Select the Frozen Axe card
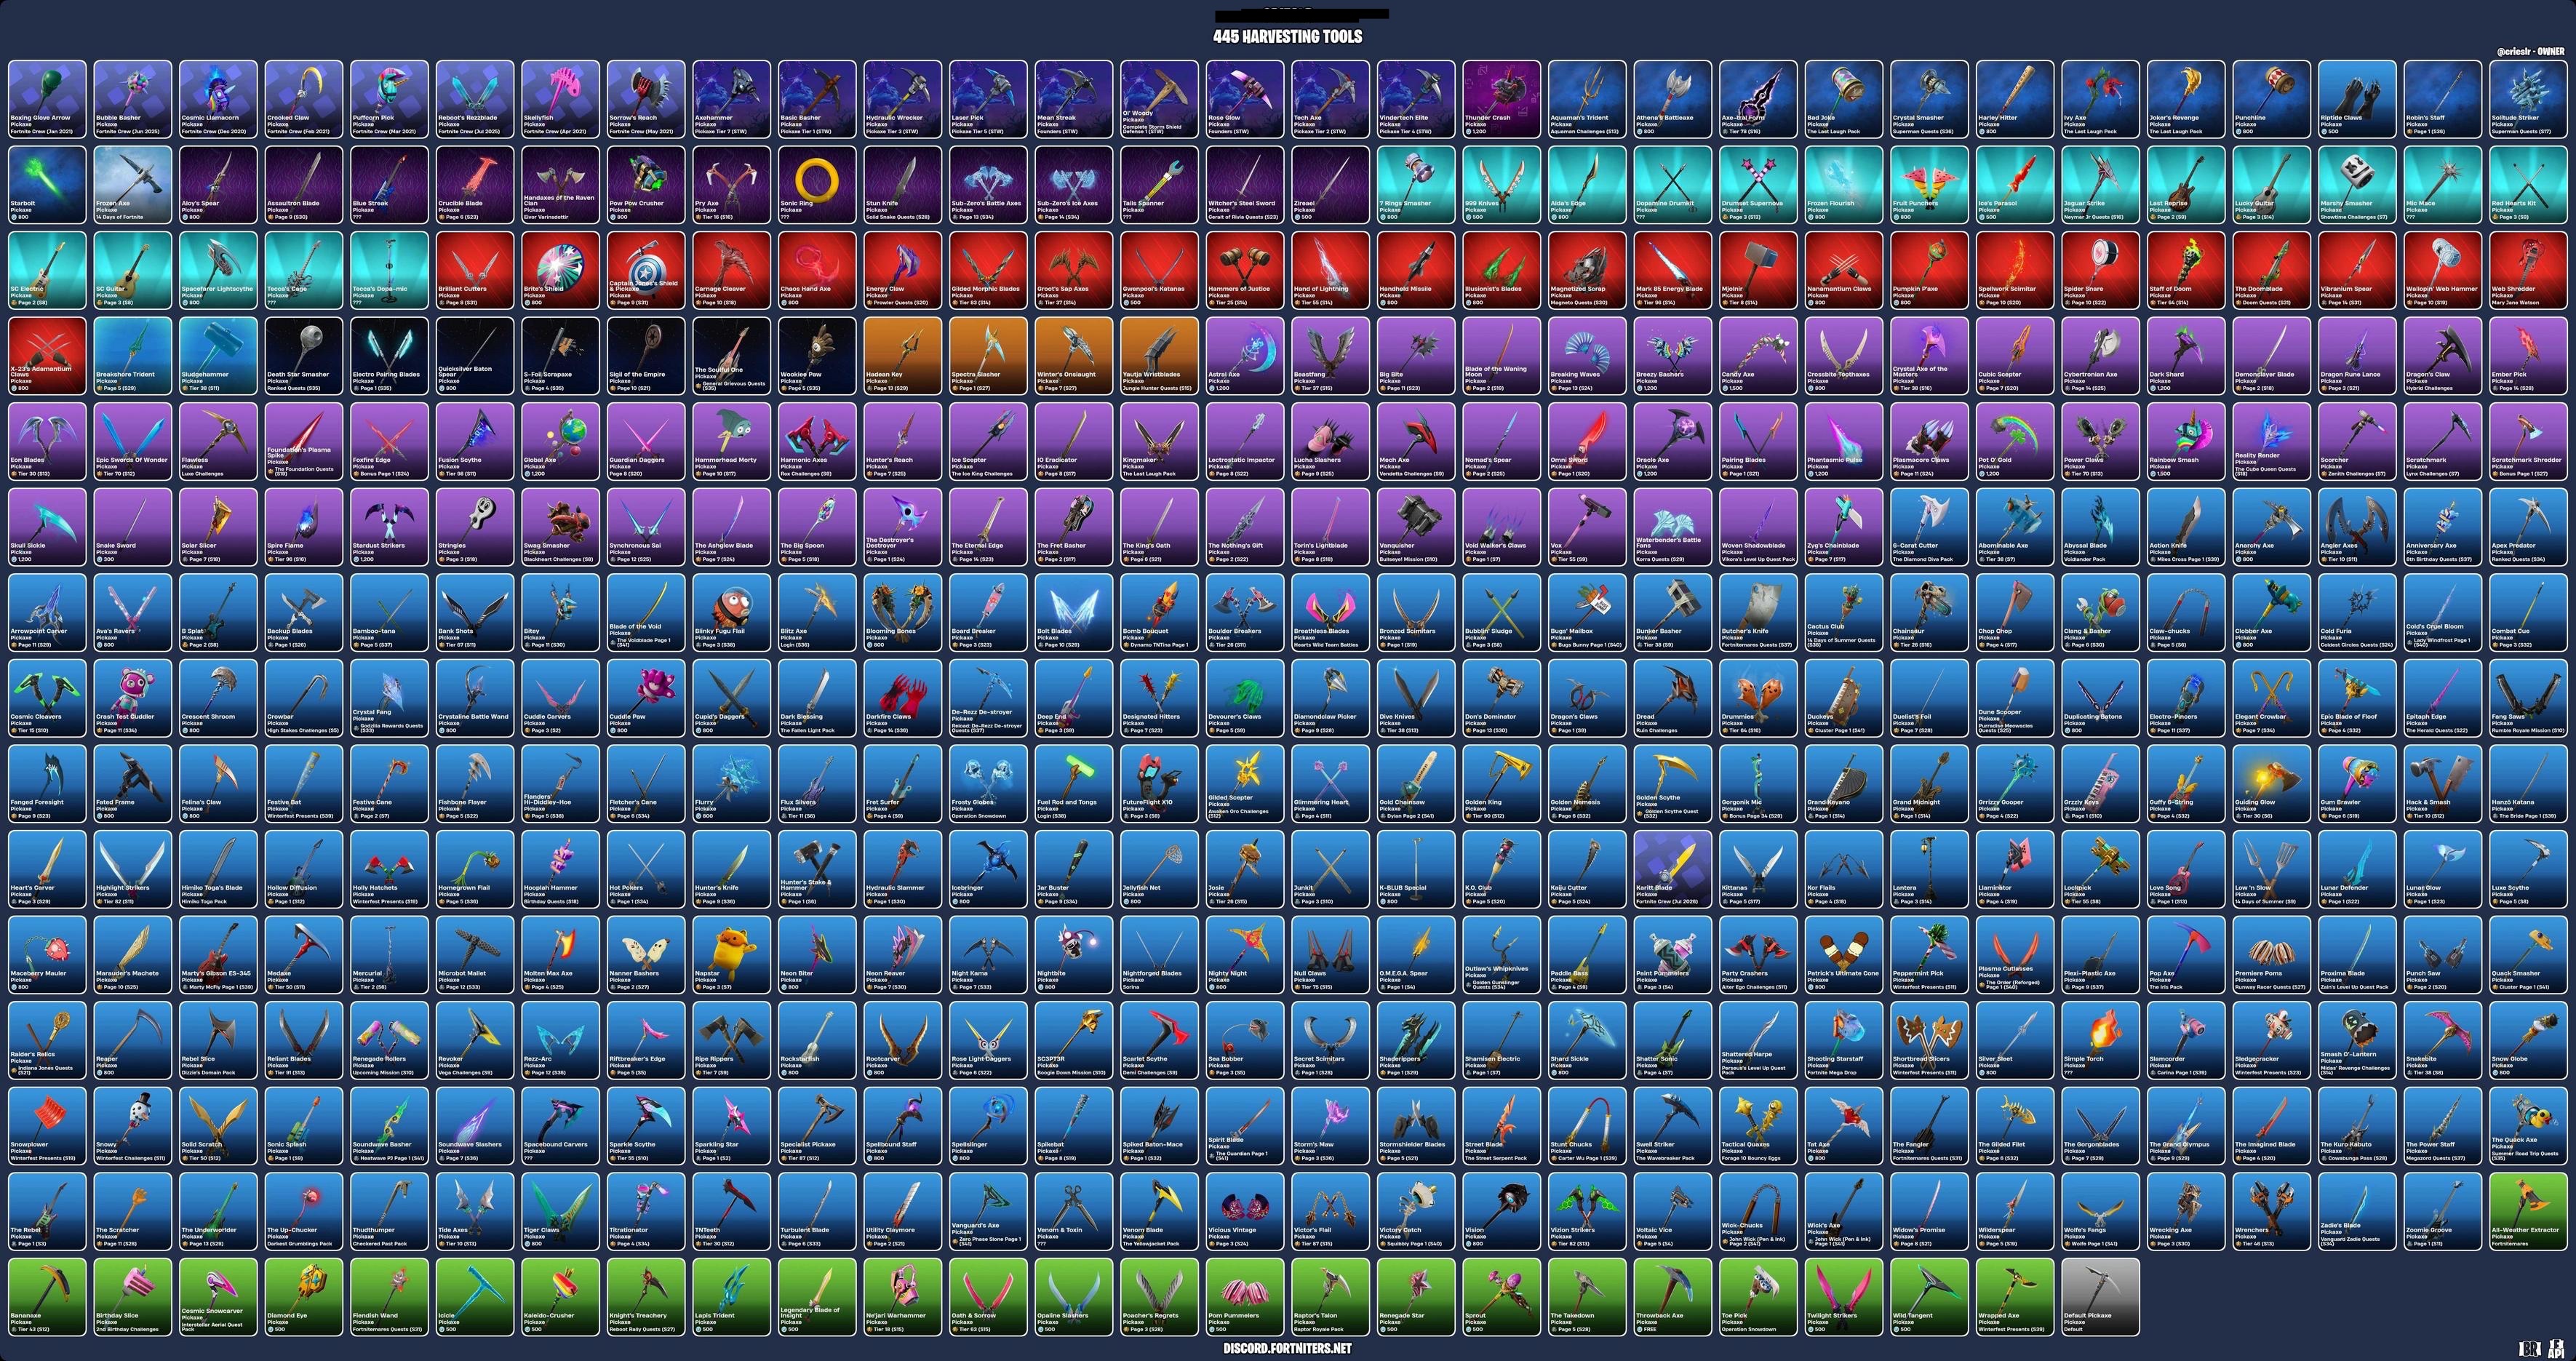Screen dimensions: 2576x1361 pos(132,184)
